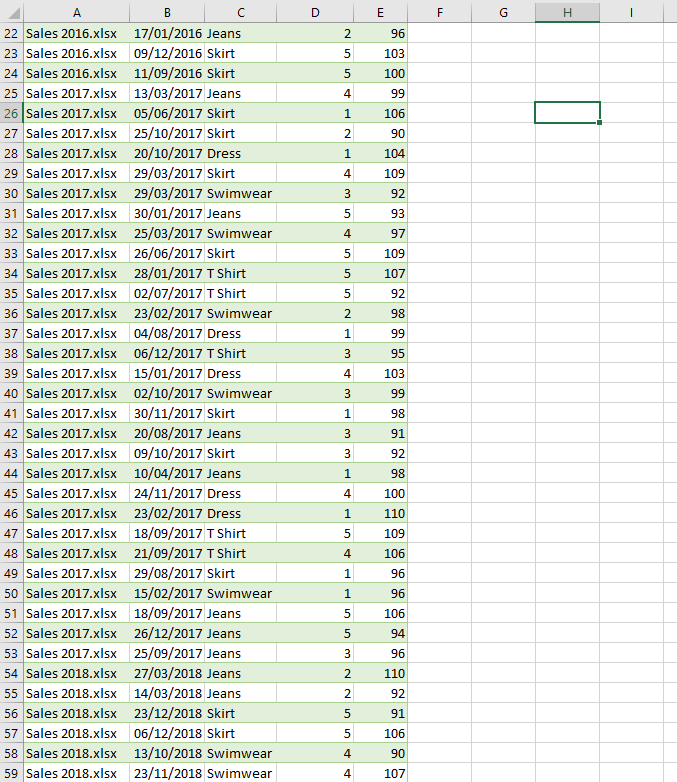The height and width of the screenshot is (782, 677).
Task: Click the column F header
Action: click(x=439, y=12)
